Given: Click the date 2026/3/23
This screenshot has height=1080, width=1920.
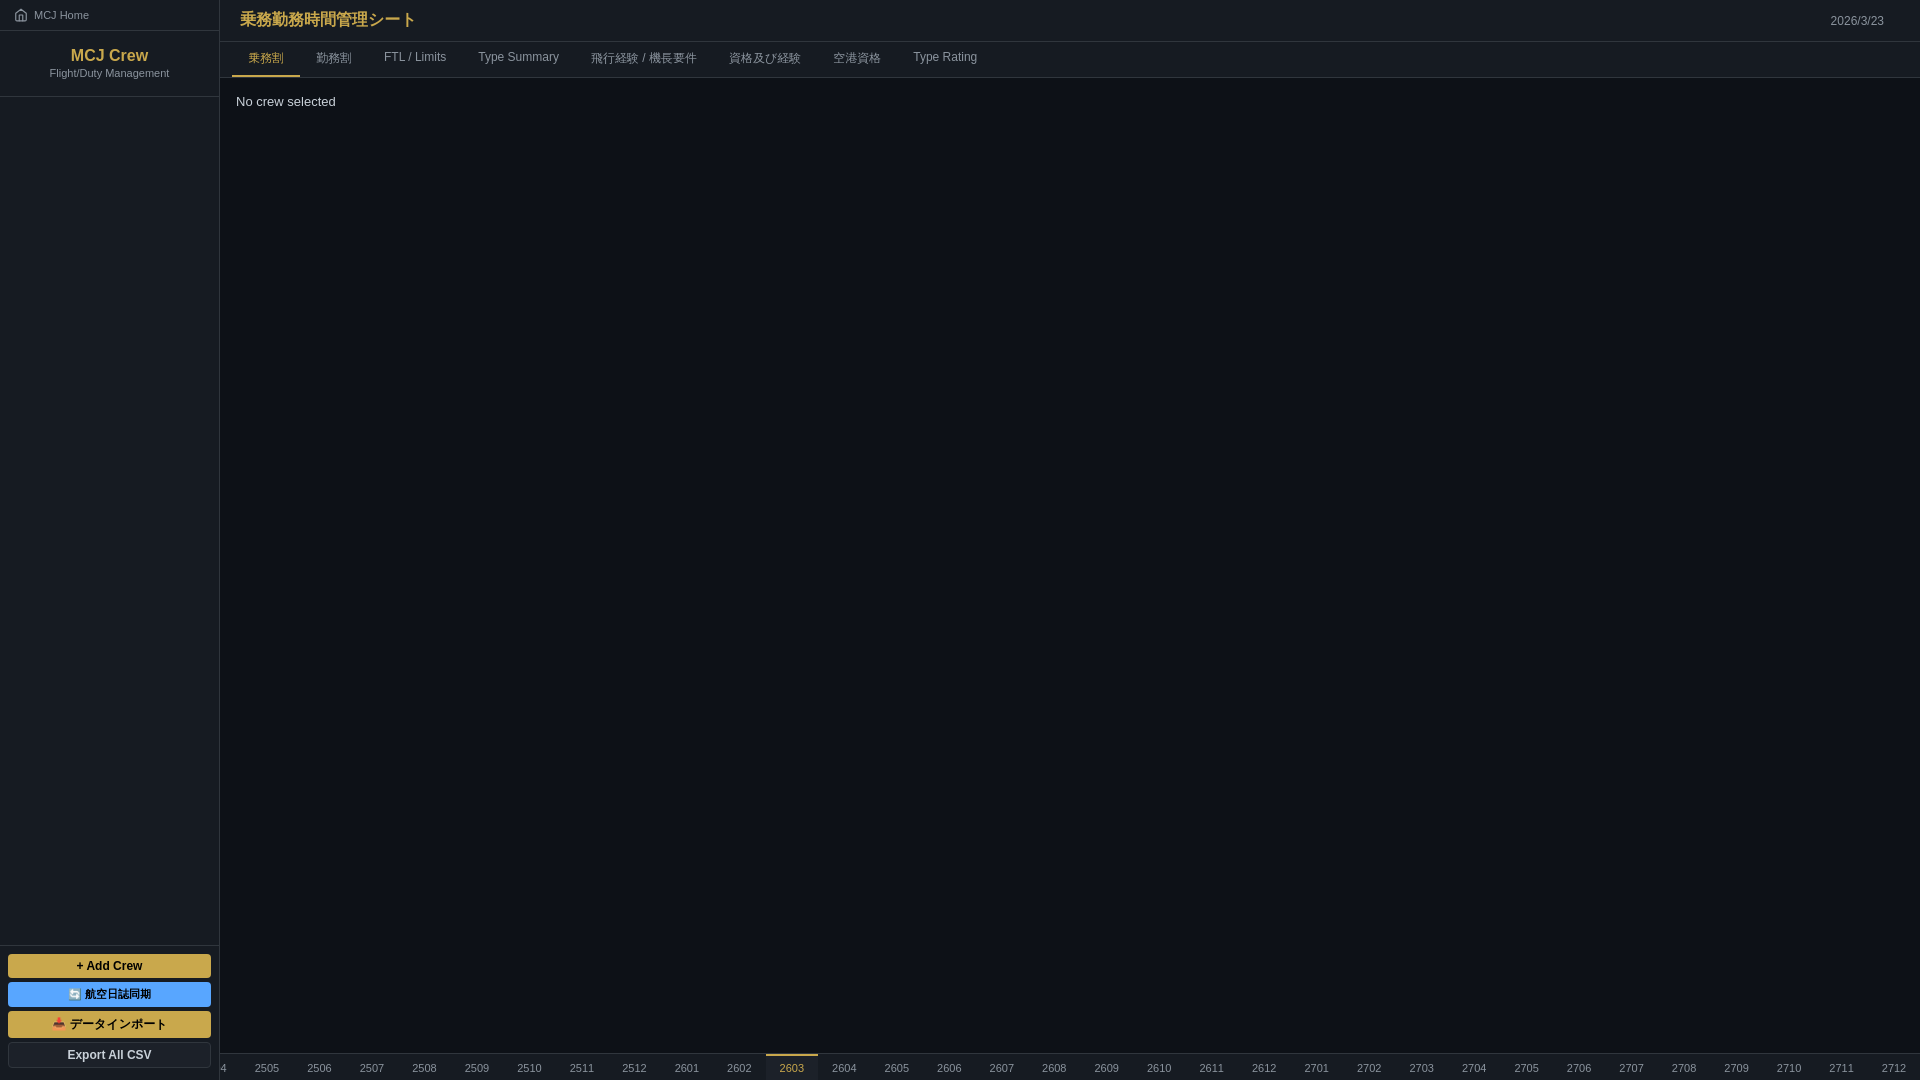Looking at the screenshot, I should (1857, 21).
